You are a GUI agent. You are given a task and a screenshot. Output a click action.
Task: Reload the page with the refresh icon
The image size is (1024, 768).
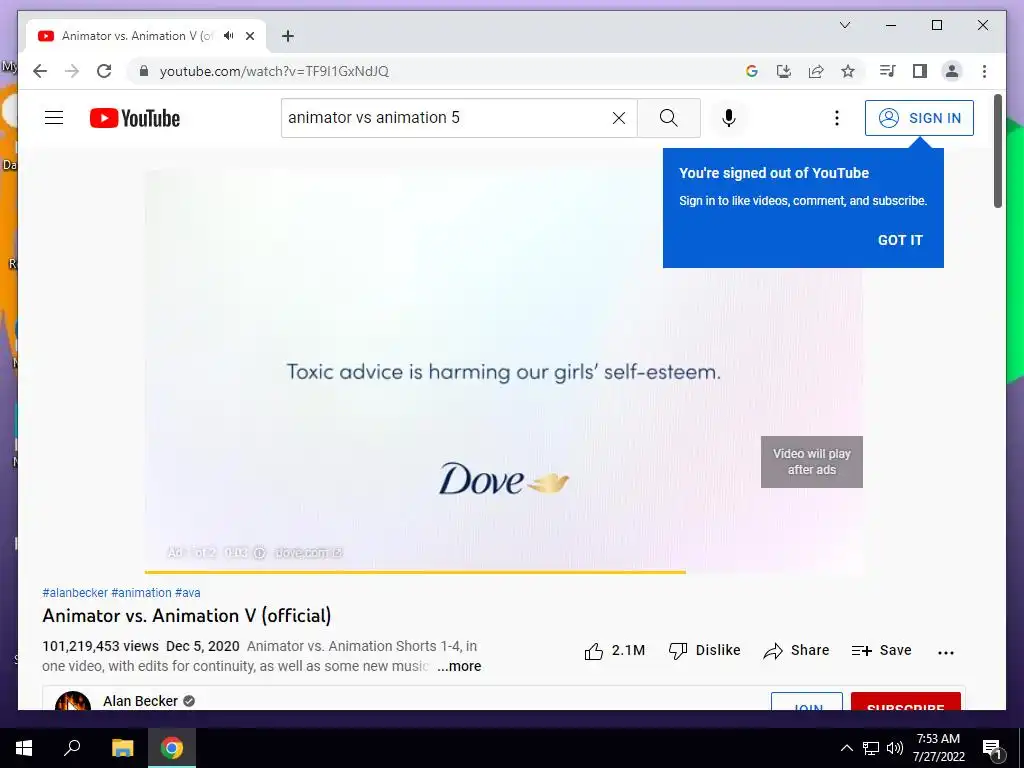[x=104, y=71]
